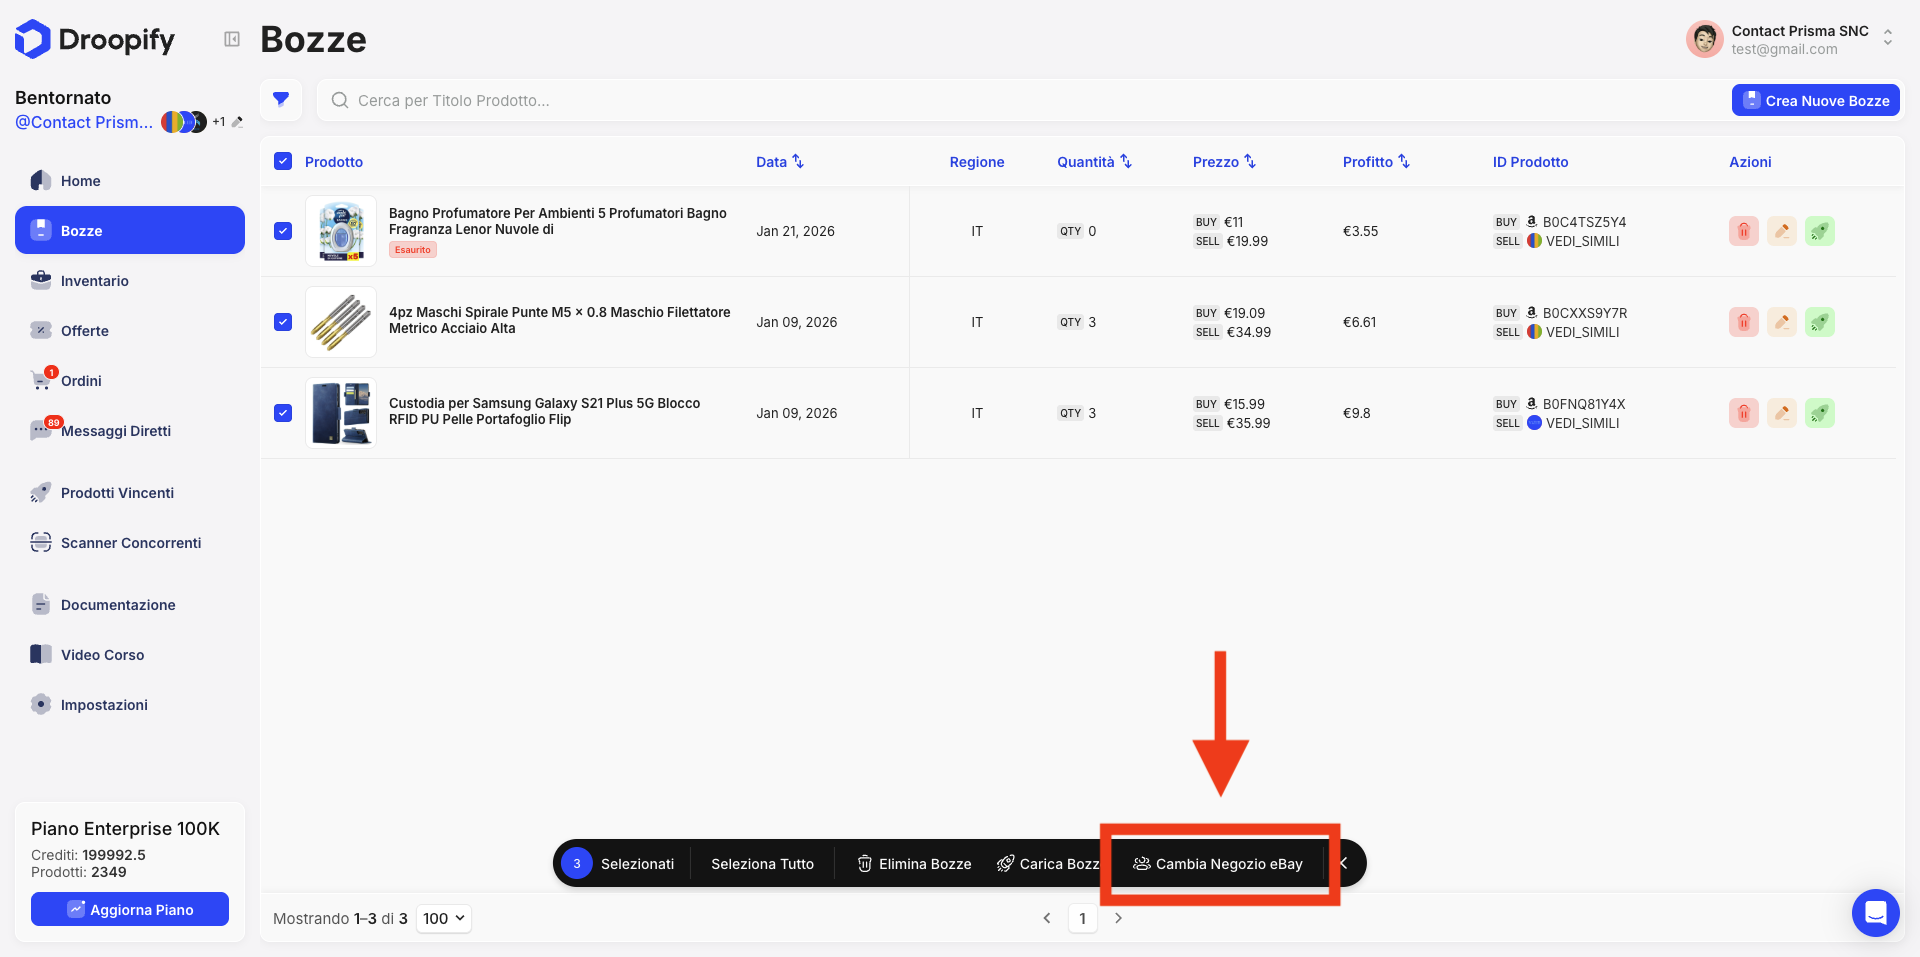Click the filter funnel icon
The height and width of the screenshot is (957, 1920).
coord(281,100)
